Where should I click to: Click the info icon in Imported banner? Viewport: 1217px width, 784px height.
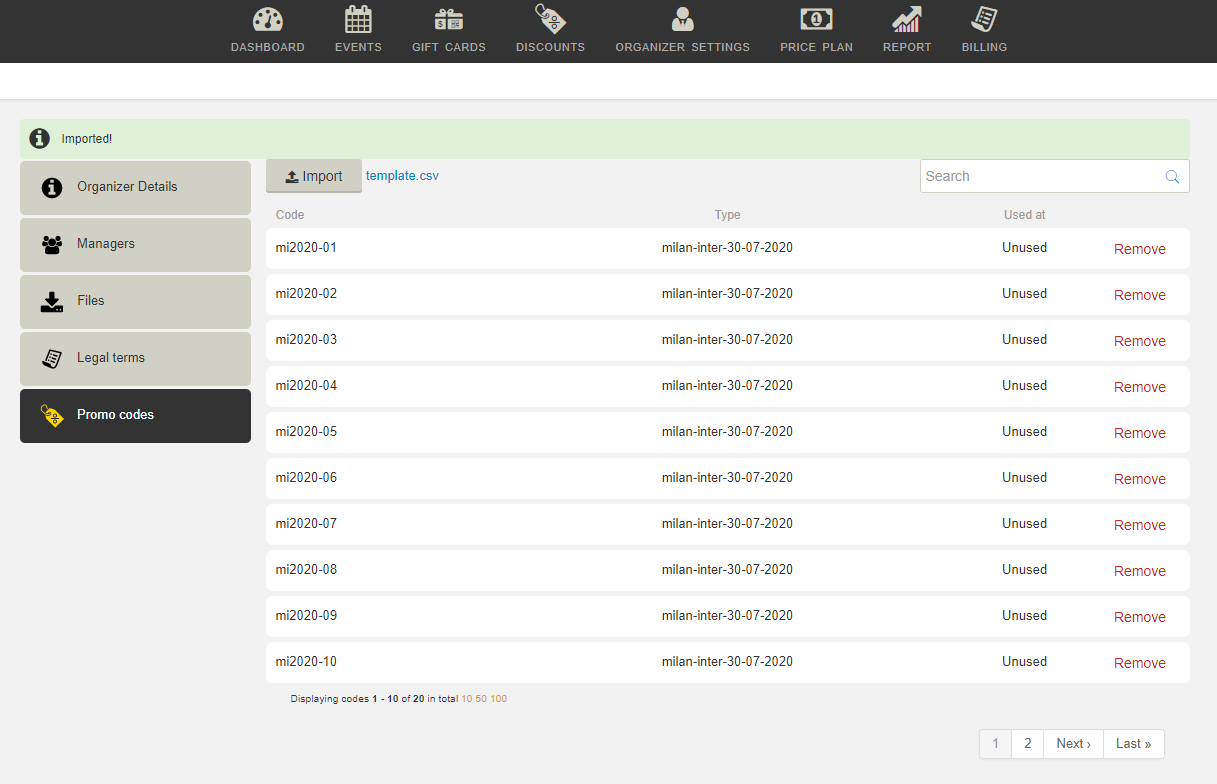pos(40,139)
